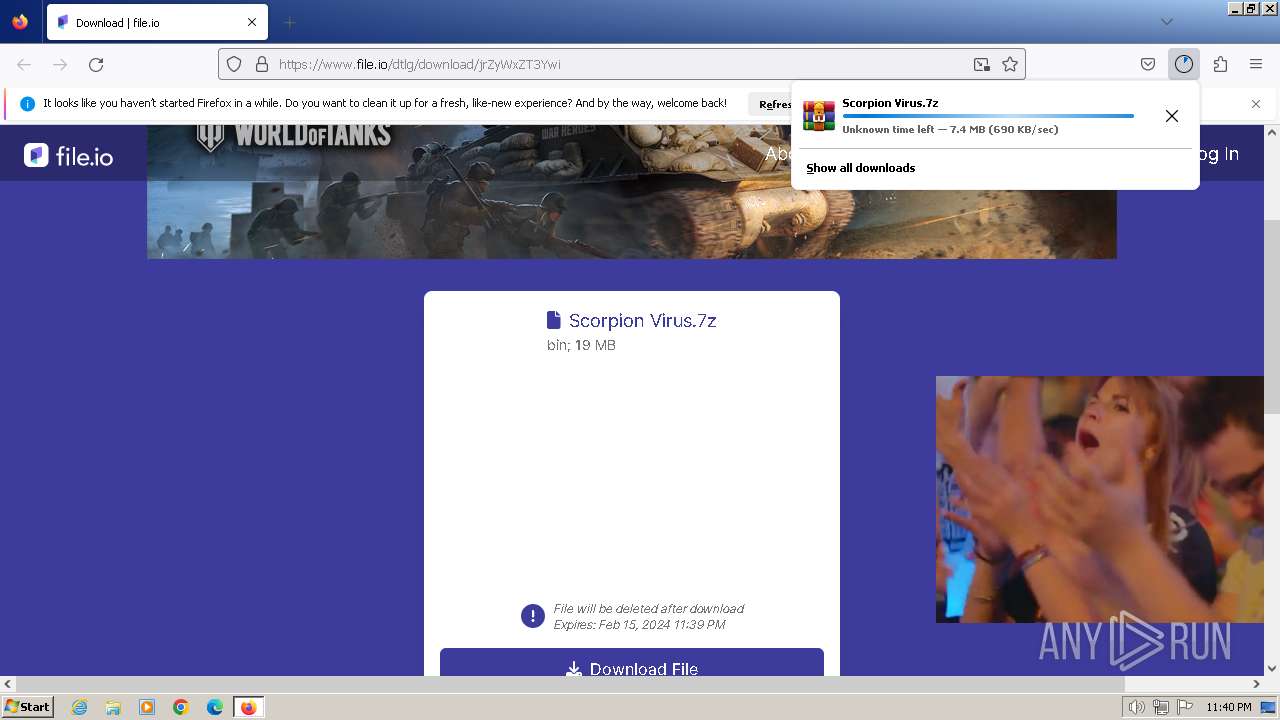Select the 'Download | file.io' tab
Screen dimensions: 1280x720
coord(157,22)
